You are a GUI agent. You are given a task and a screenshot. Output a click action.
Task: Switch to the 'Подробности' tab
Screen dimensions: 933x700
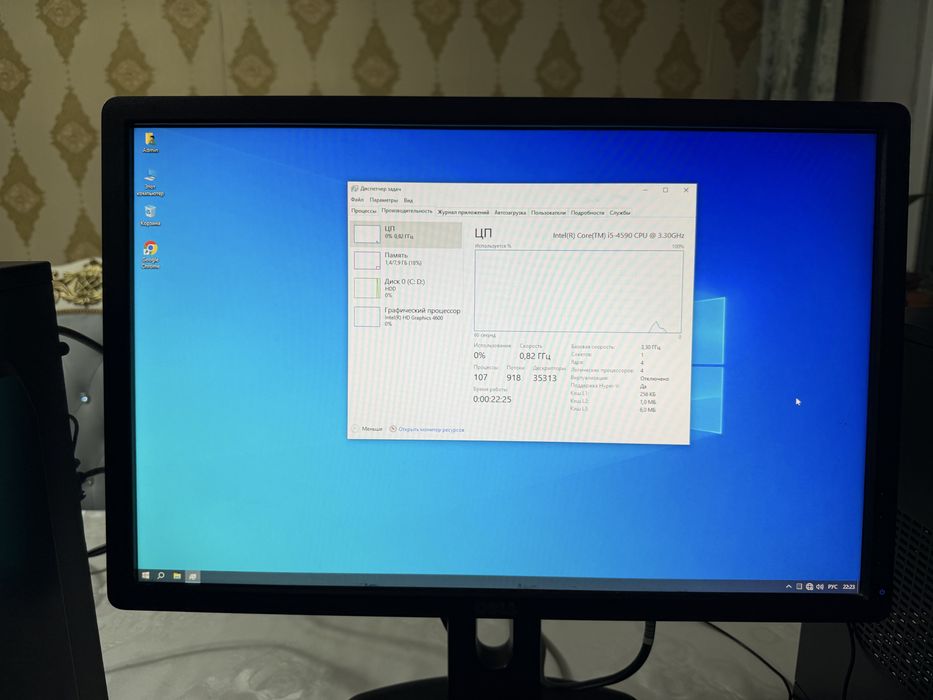pos(587,212)
